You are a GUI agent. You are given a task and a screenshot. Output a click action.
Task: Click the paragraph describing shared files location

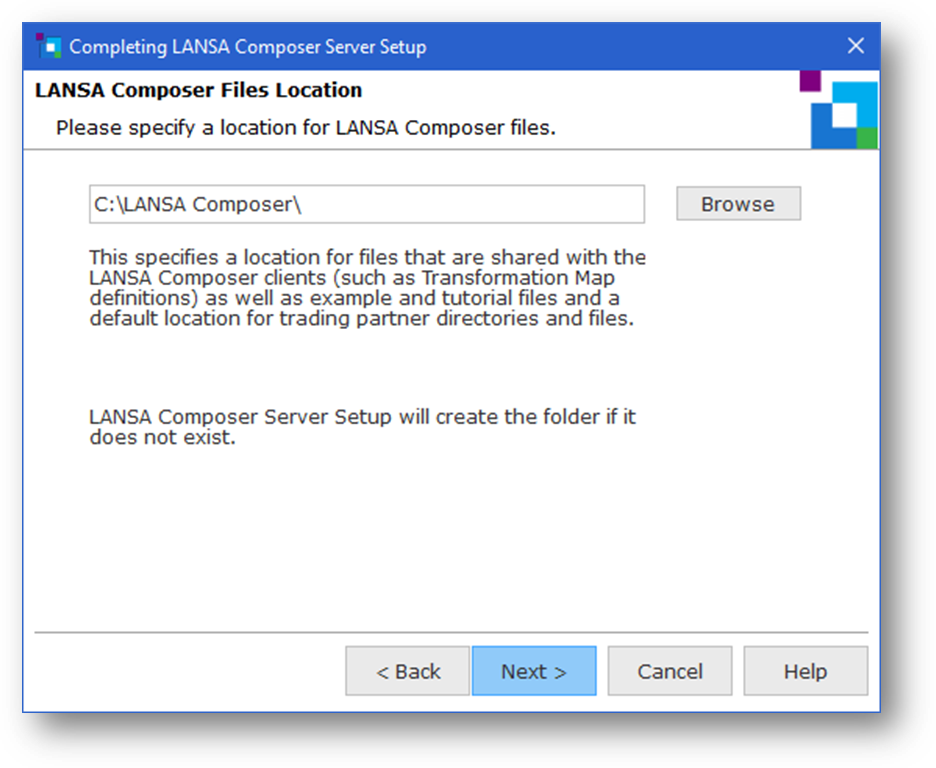367,288
